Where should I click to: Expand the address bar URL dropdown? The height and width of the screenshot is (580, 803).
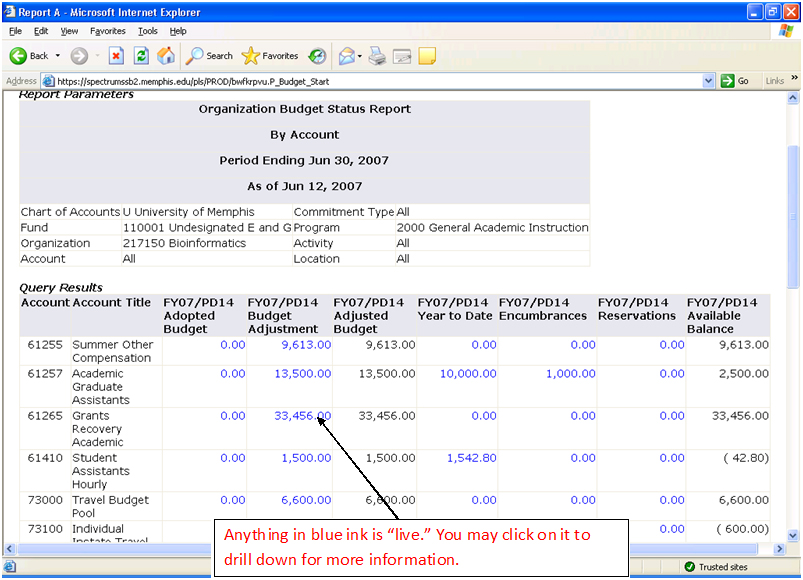click(x=709, y=81)
